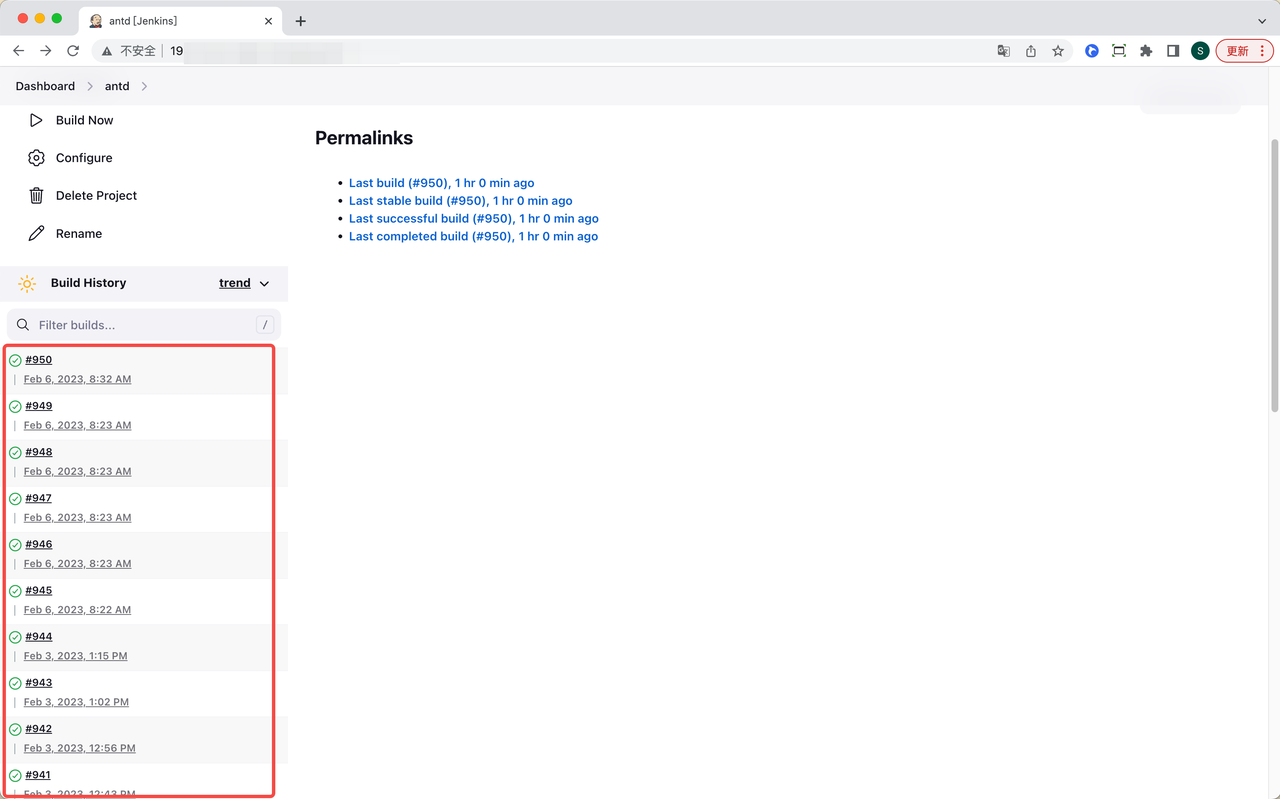Open the browser extensions puzzle icon

1146,51
